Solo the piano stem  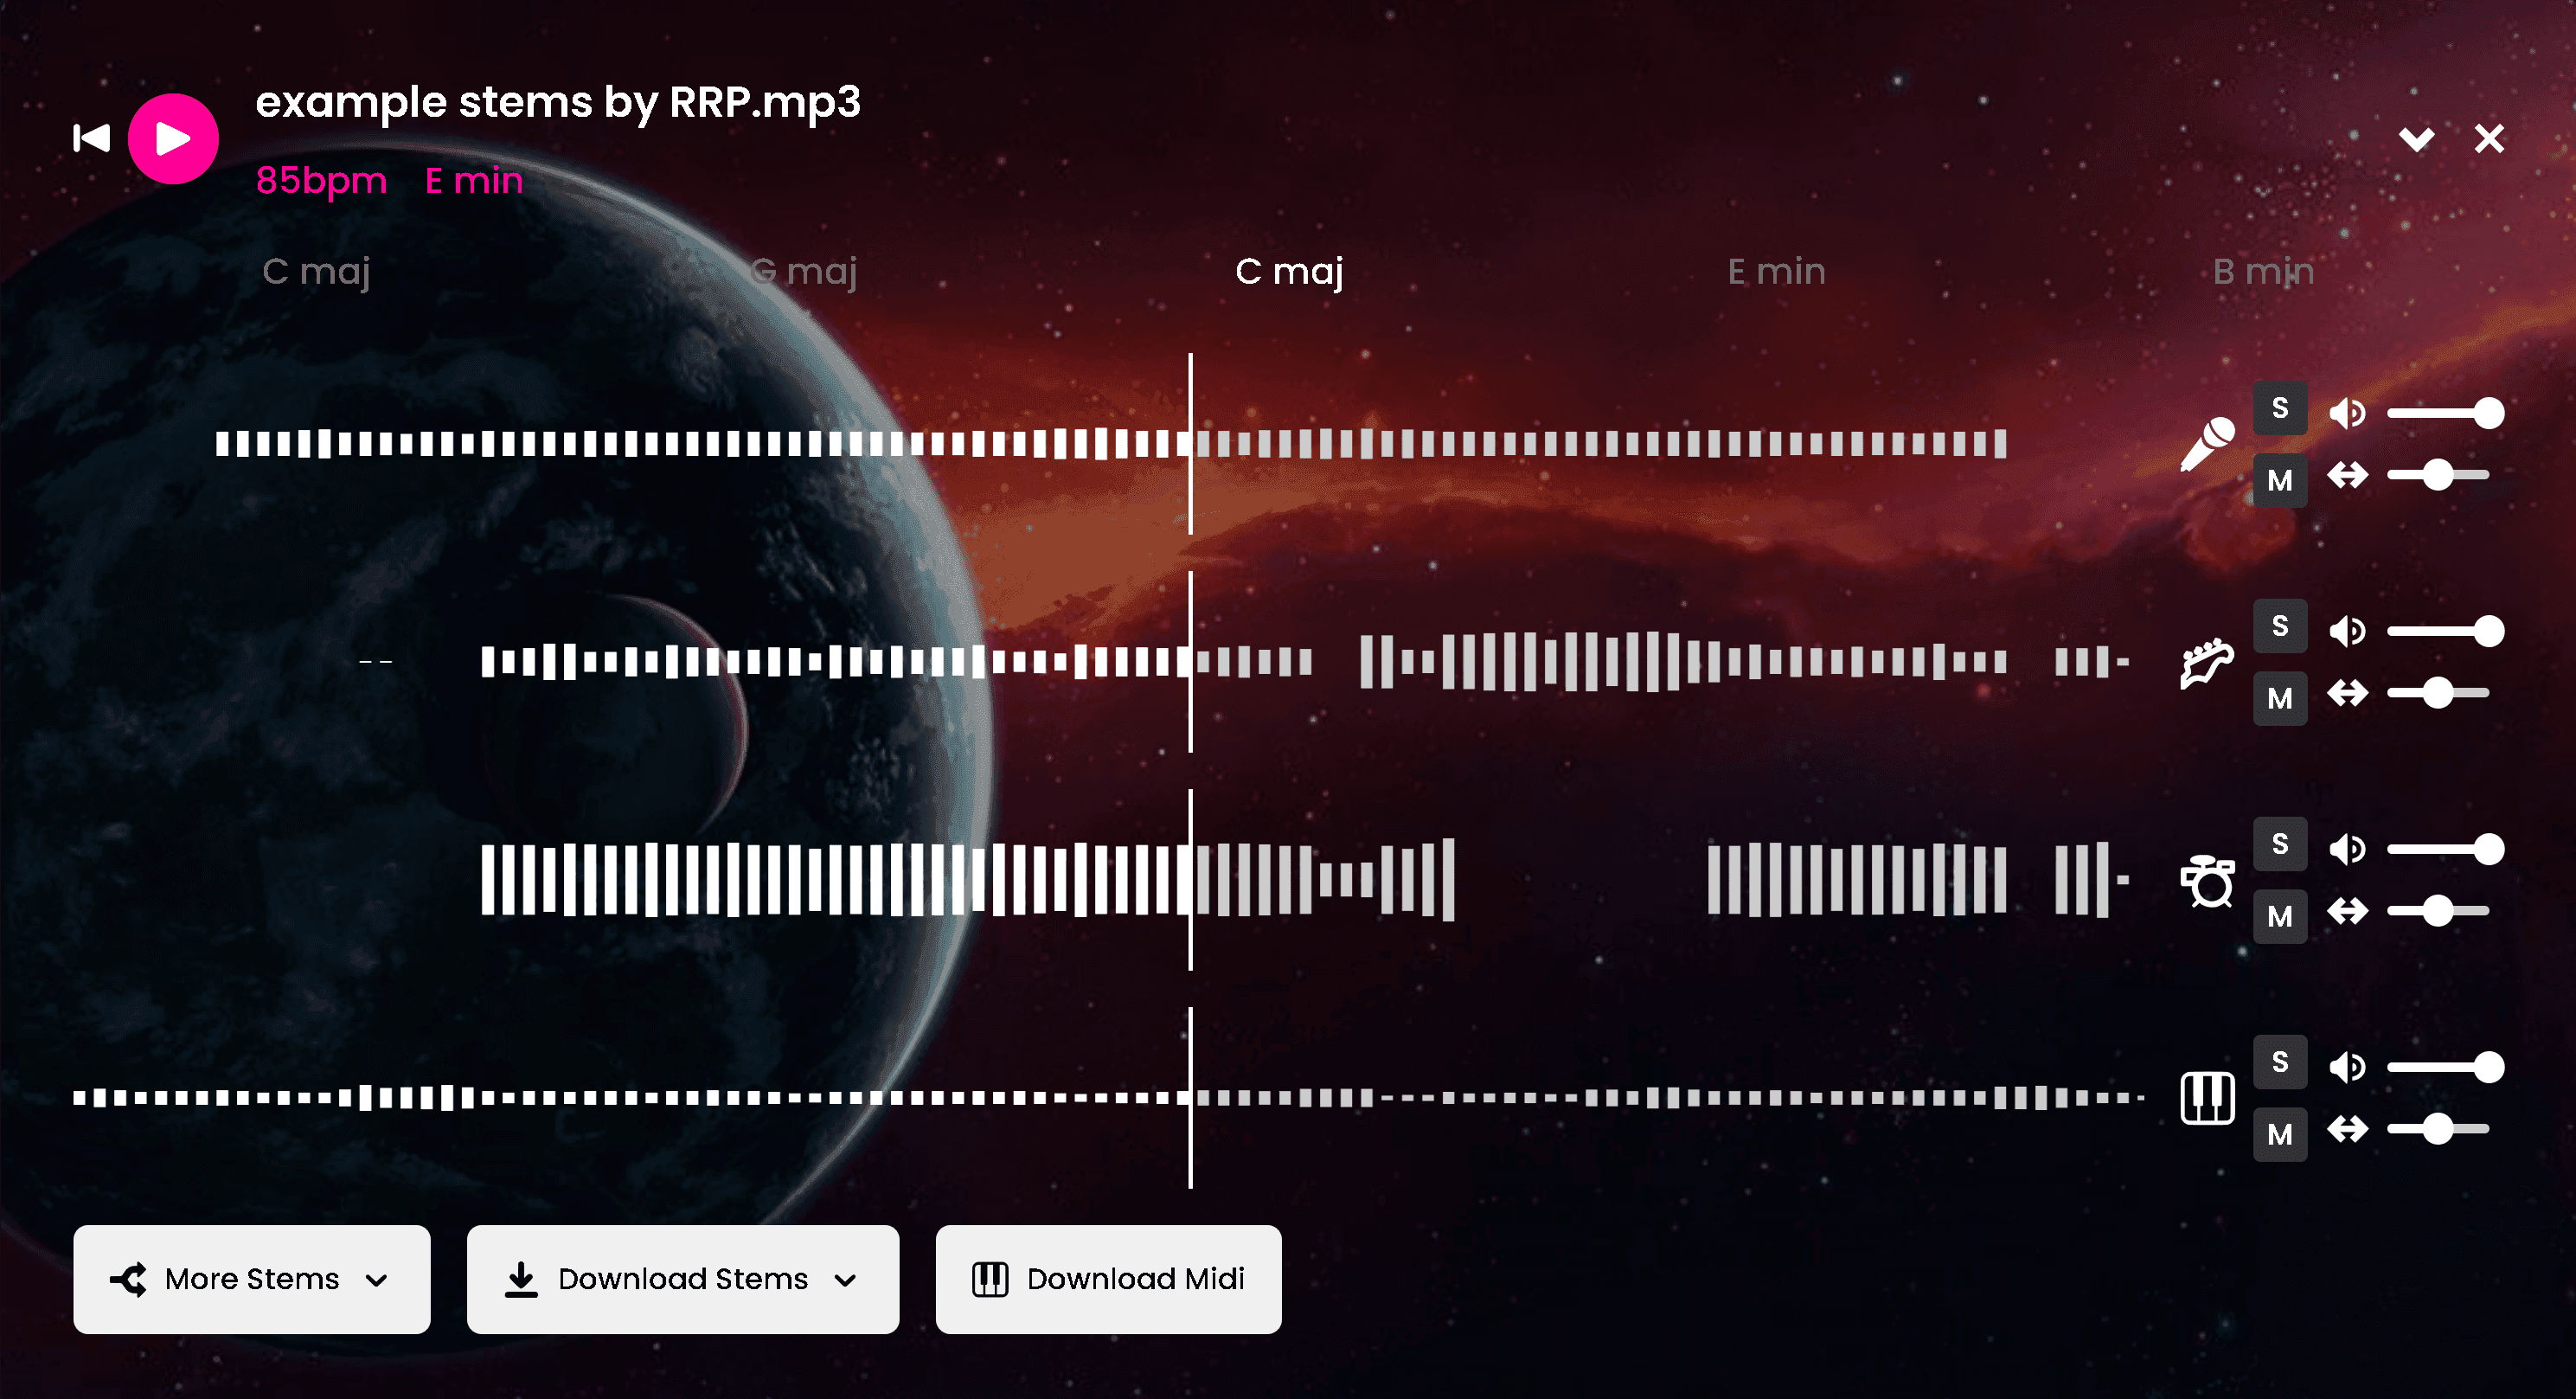[2280, 1062]
